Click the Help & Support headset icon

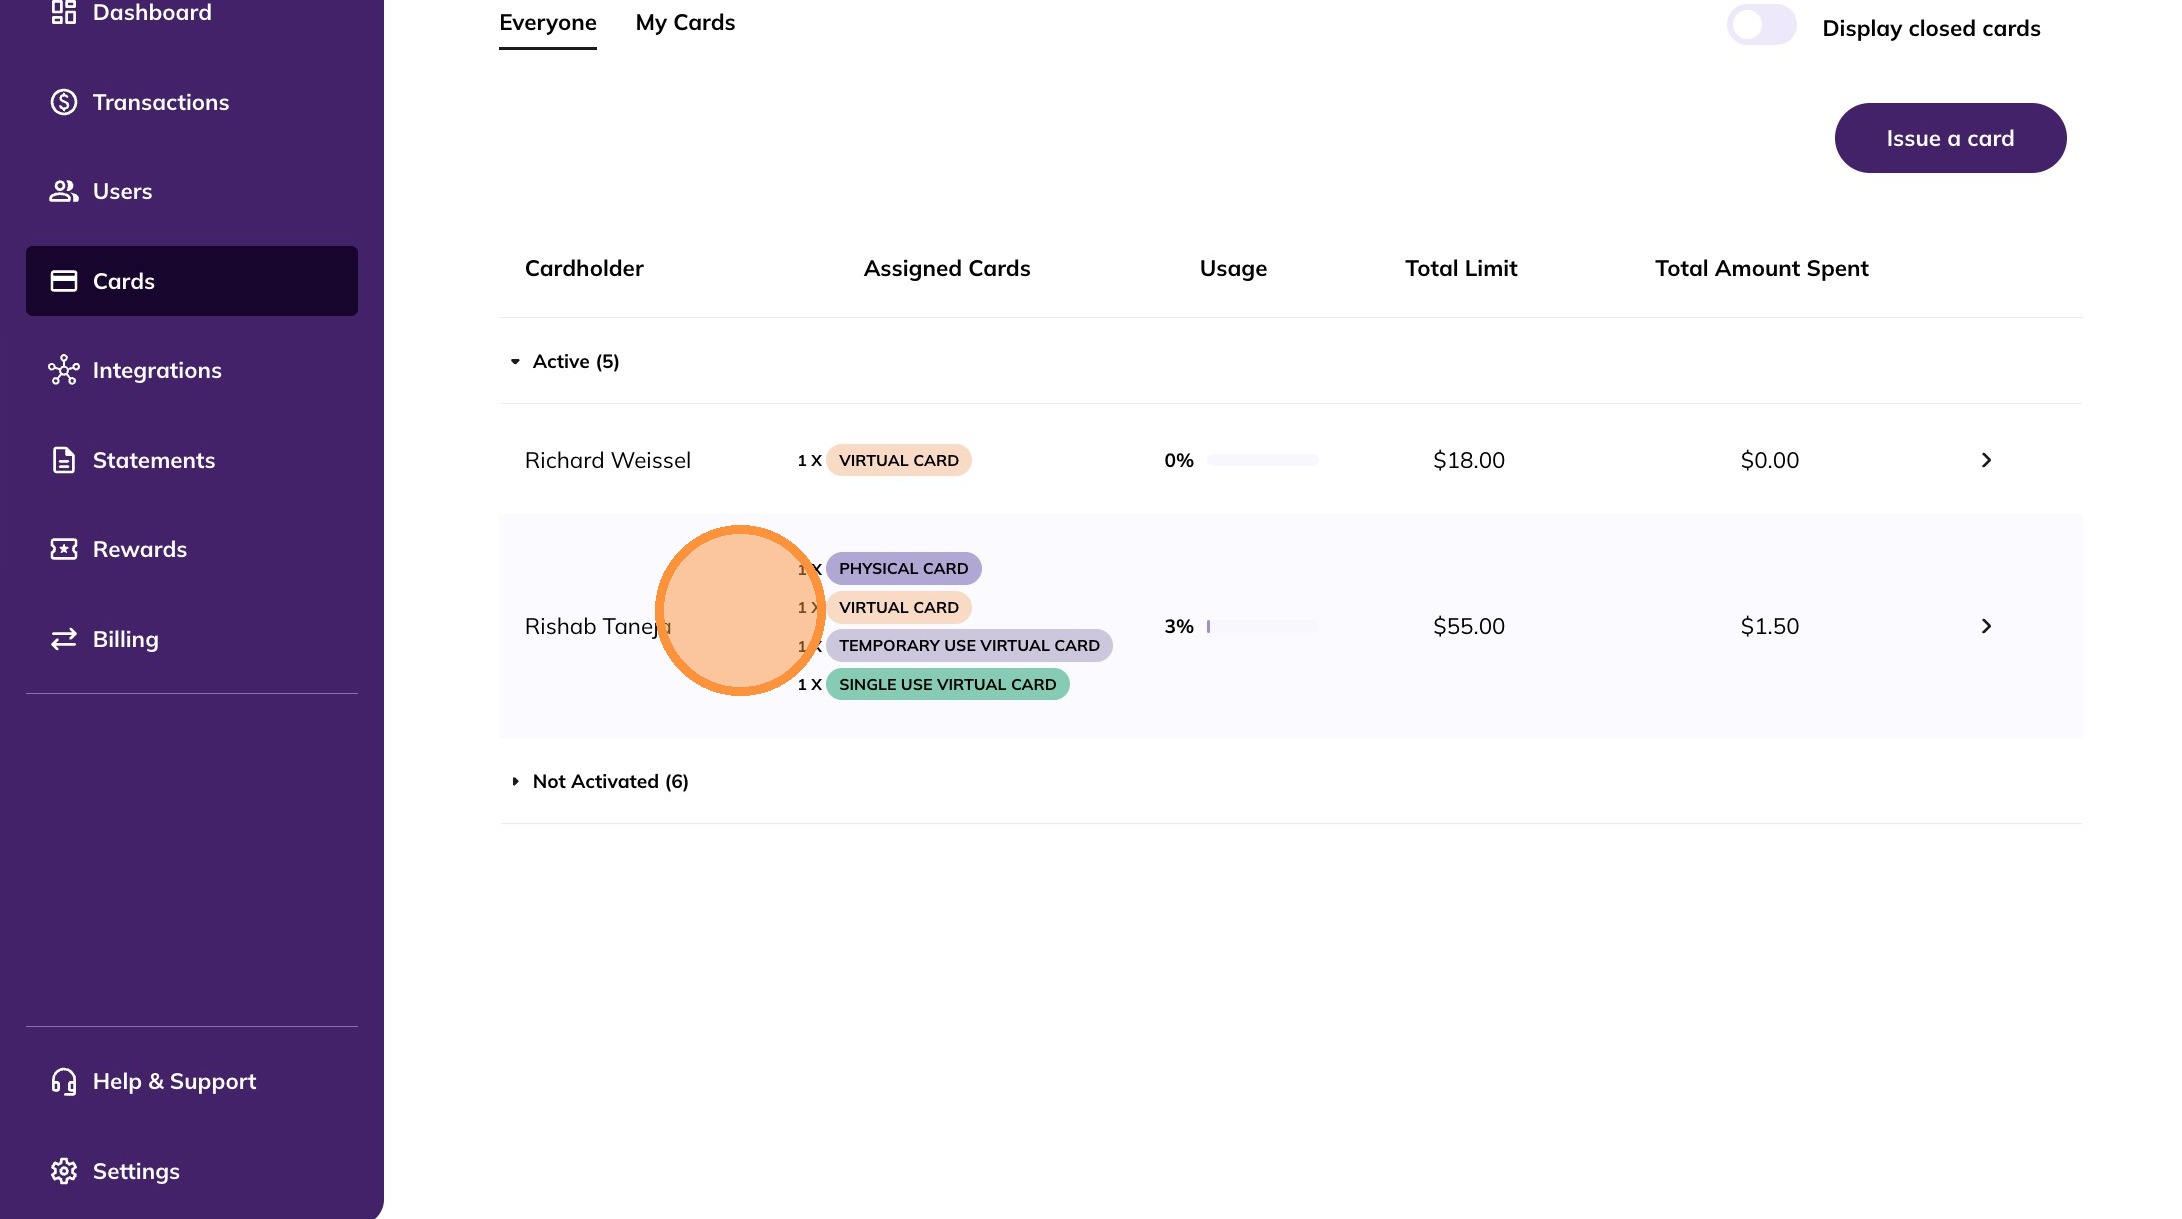[64, 1081]
